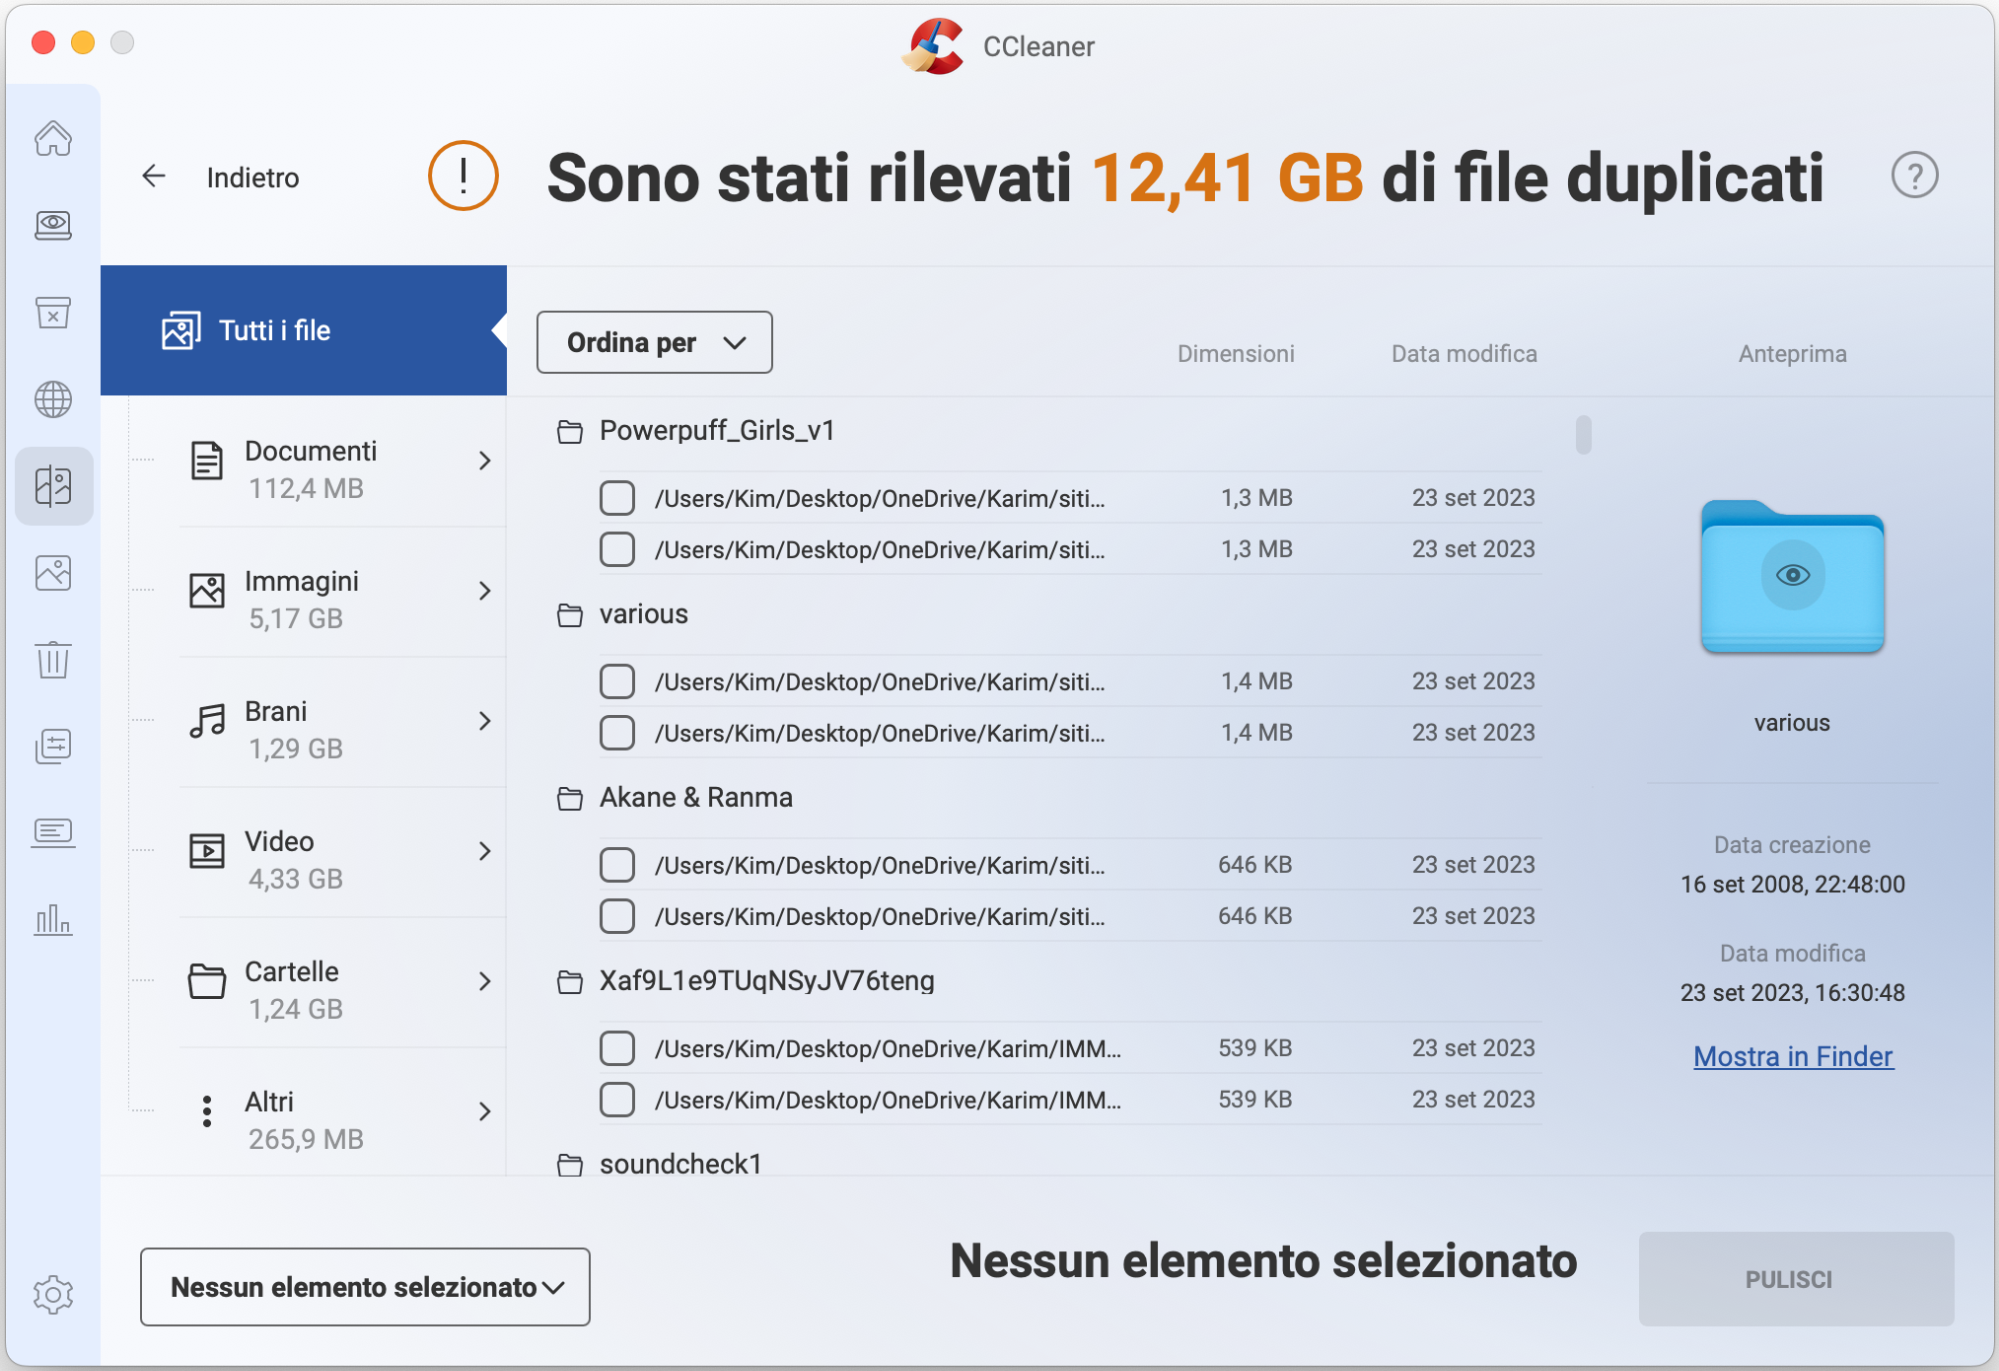Open the Nessun elemento selezionato dropdown
The width and height of the screenshot is (1999, 1371).
pyautogui.click(x=365, y=1287)
